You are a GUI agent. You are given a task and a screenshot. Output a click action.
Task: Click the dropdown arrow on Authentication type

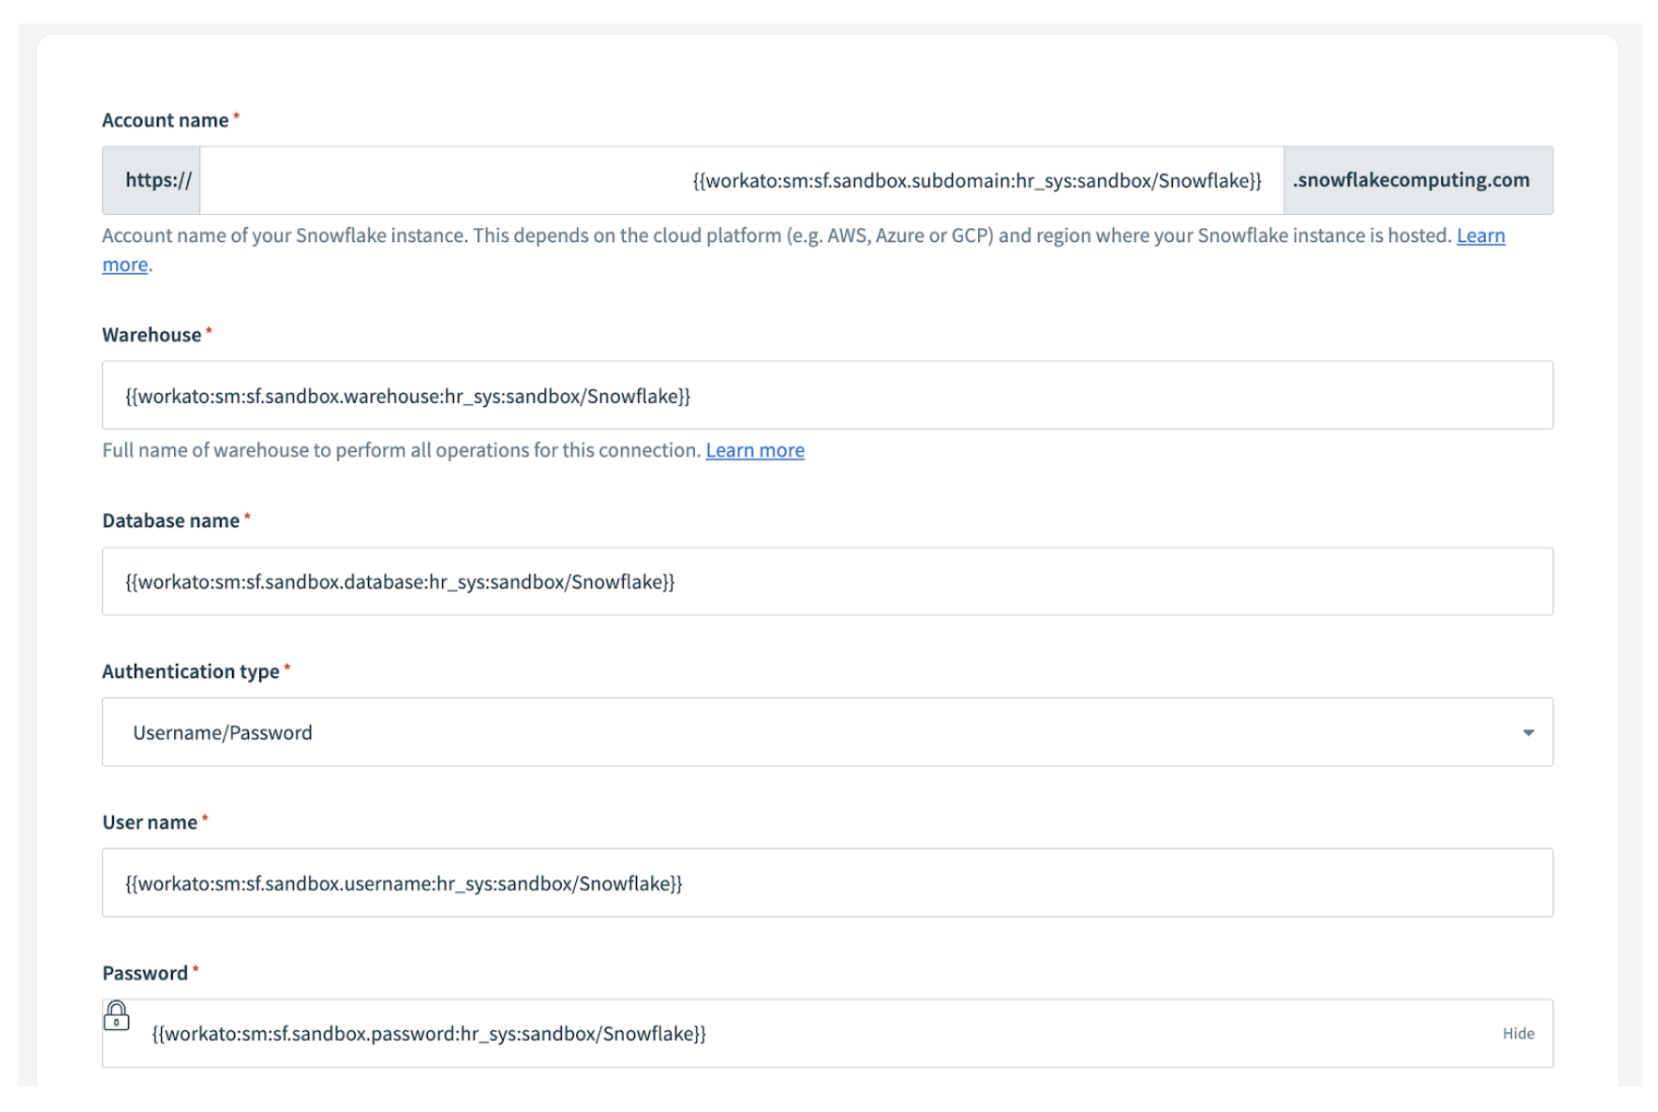tap(1530, 733)
